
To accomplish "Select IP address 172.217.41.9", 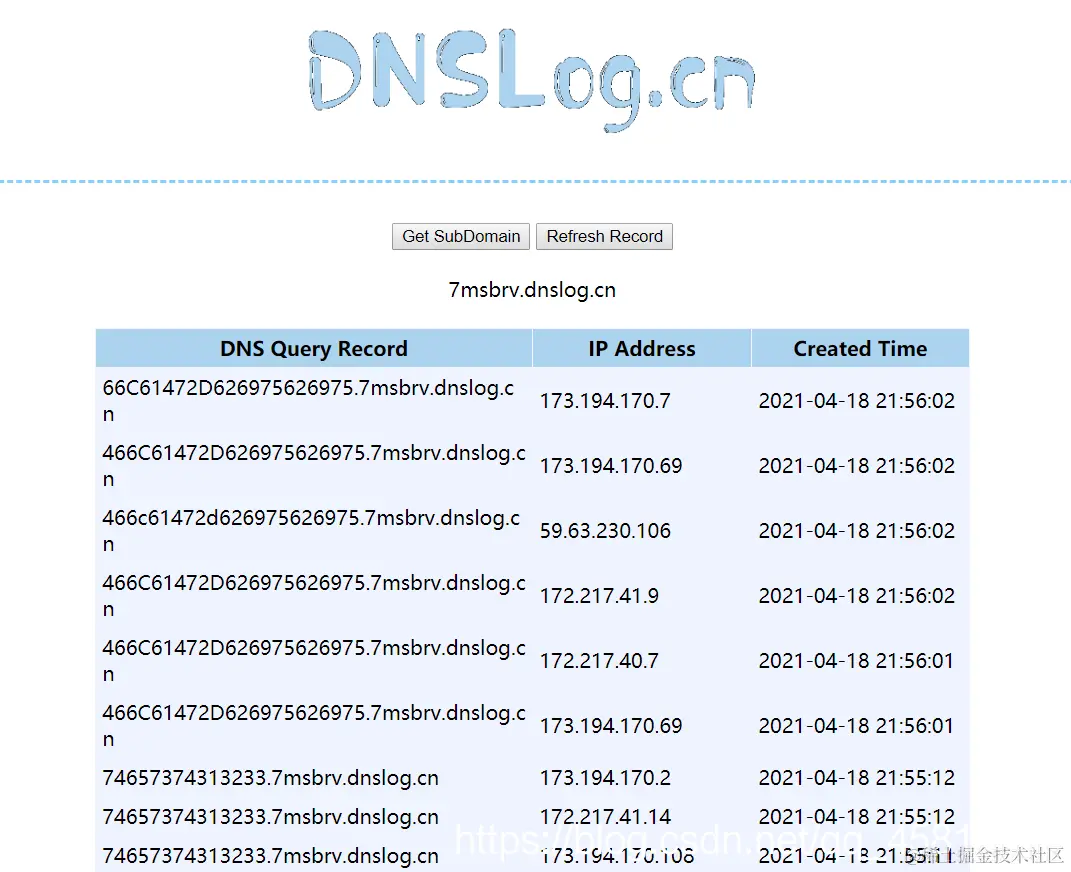I will coord(599,596).
